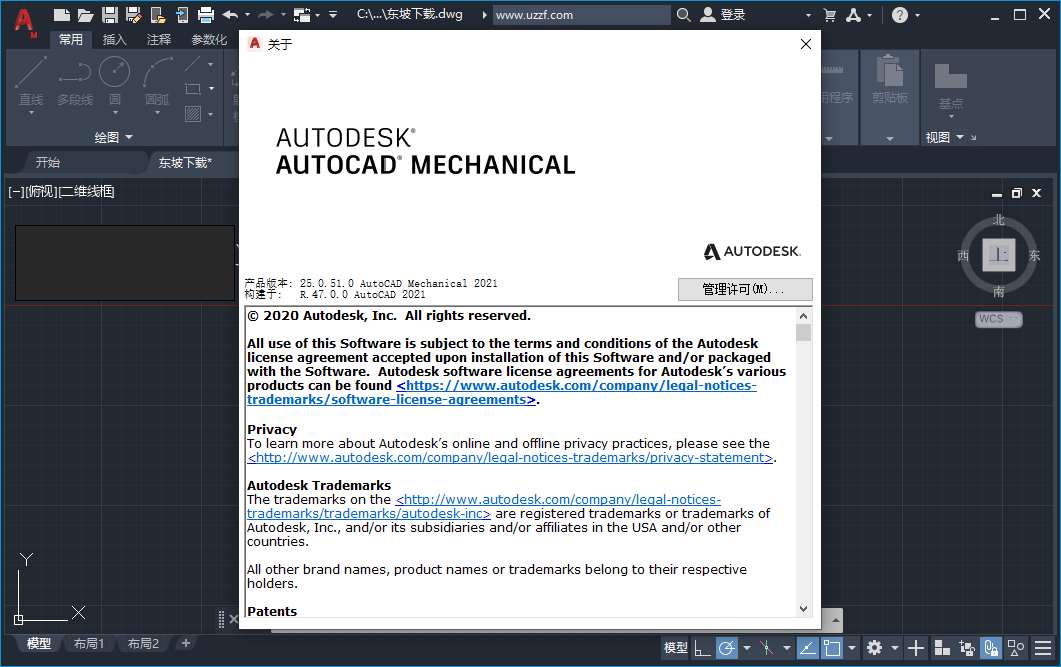Toggle the paperclip-and-lock status icon
The image size is (1061, 667).
click(991, 648)
